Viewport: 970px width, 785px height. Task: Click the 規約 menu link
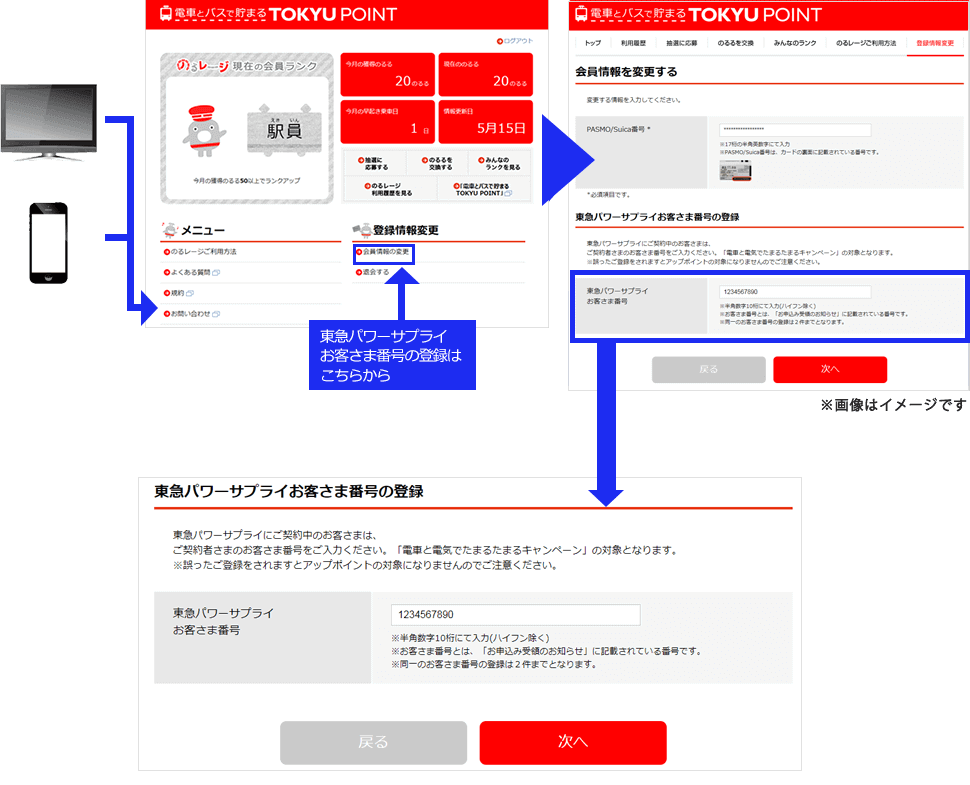pos(178,293)
